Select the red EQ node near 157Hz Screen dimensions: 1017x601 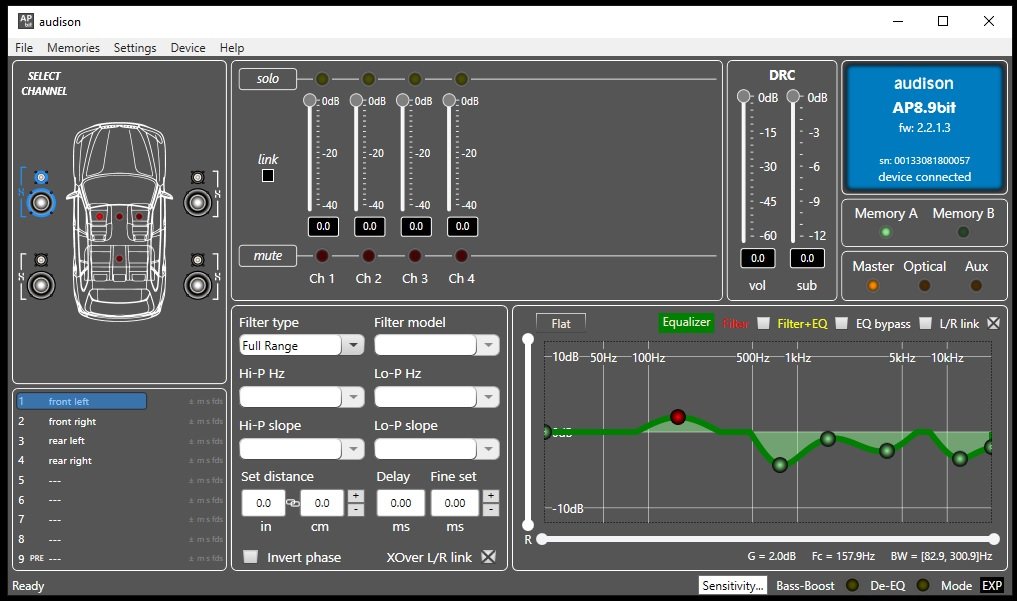point(678,417)
